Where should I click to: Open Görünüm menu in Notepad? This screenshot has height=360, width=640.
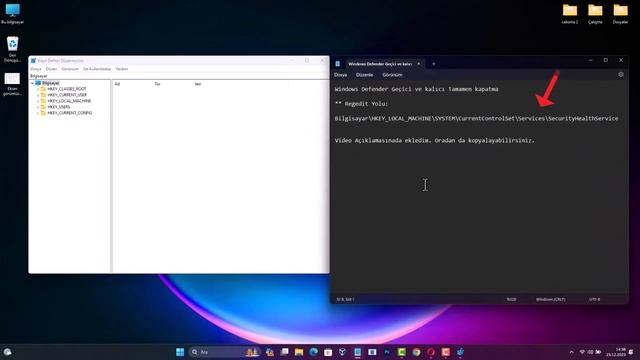point(392,75)
